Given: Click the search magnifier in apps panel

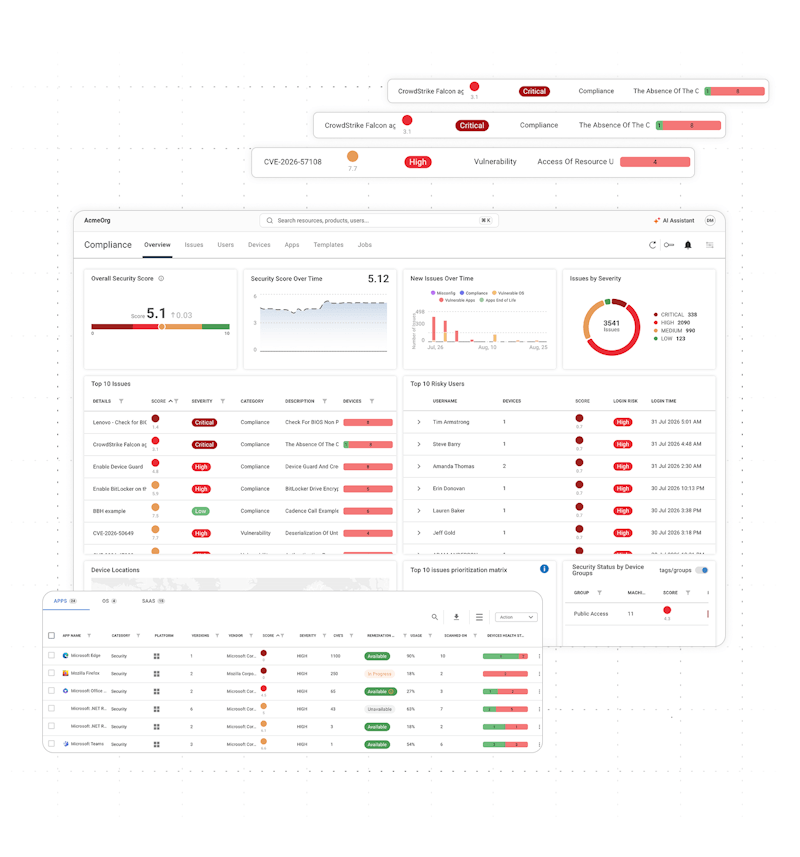Looking at the screenshot, I should pos(435,617).
